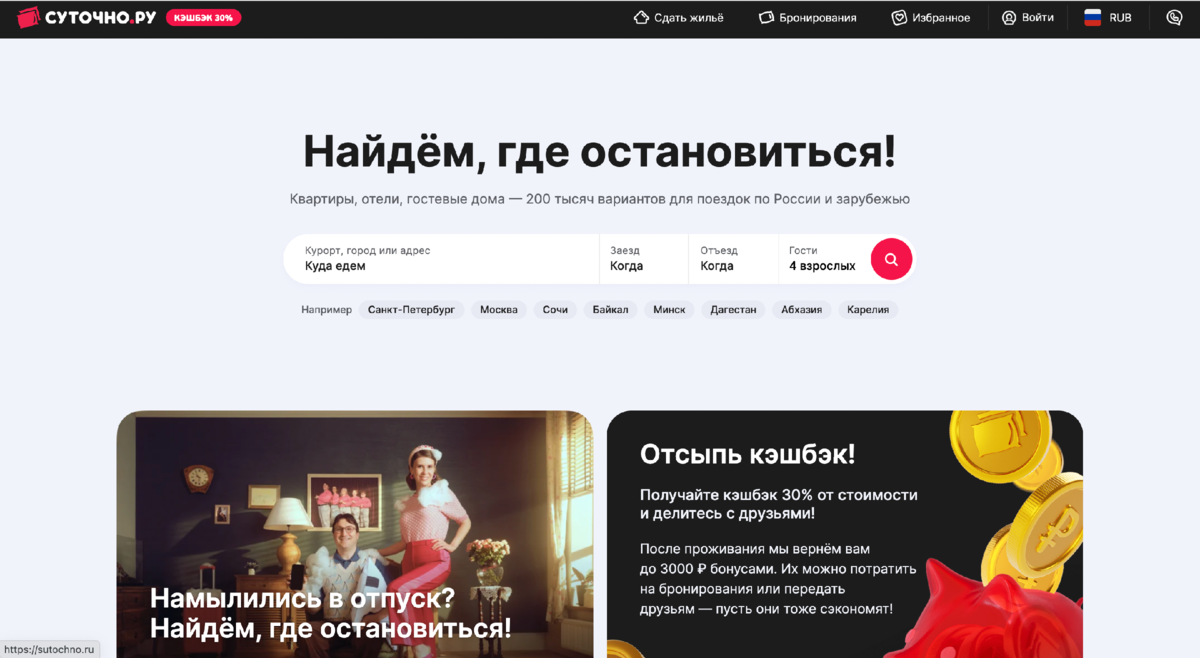The height and width of the screenshot is (658, 1200).
Task: Open Избранное favorites link
Action: [x=931, y=18]
